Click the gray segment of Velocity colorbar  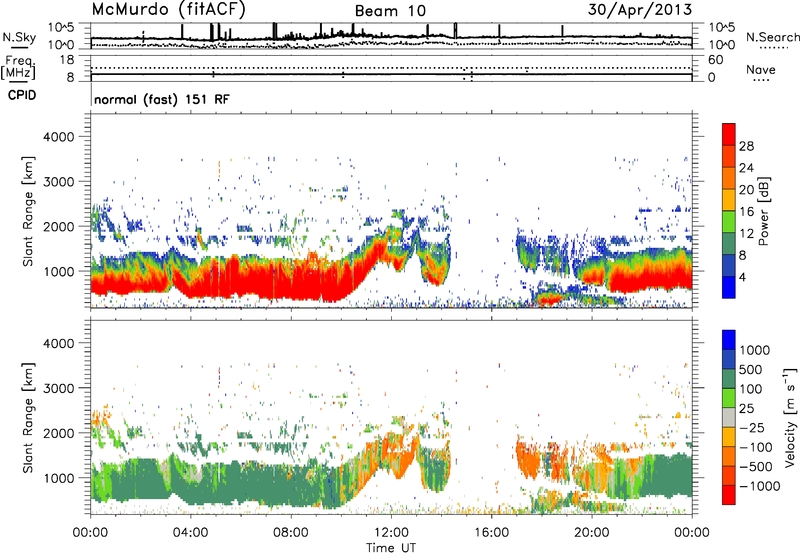729,417
